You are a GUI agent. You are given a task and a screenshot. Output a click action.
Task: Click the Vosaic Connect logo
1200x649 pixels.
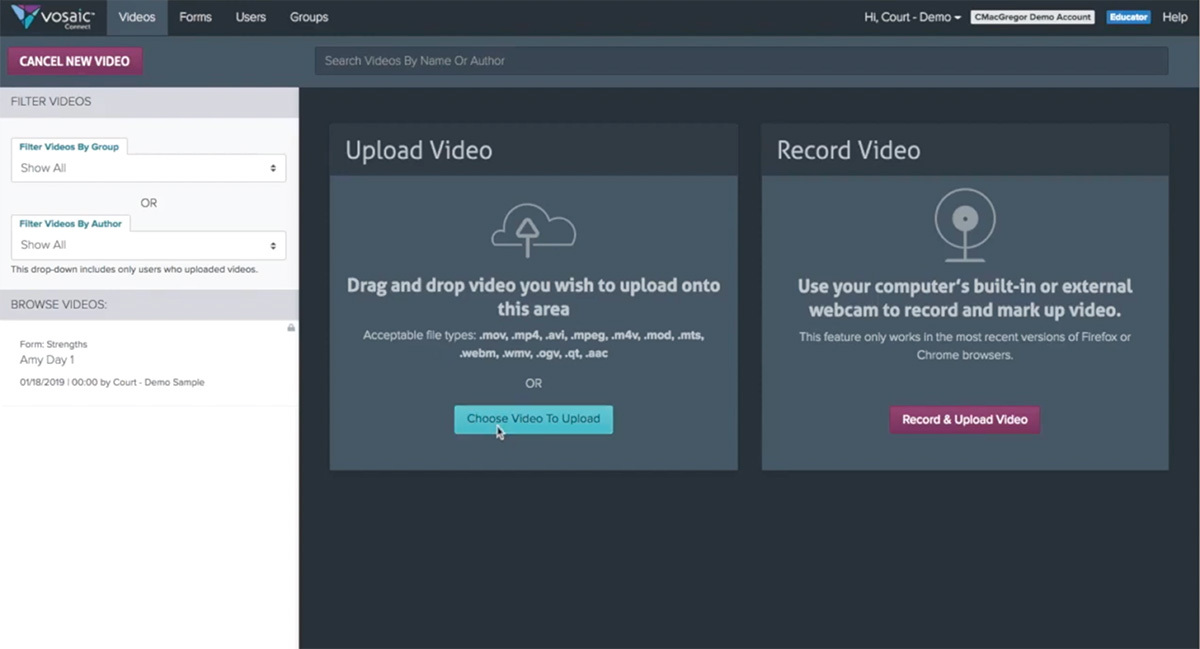click(52, 16)
